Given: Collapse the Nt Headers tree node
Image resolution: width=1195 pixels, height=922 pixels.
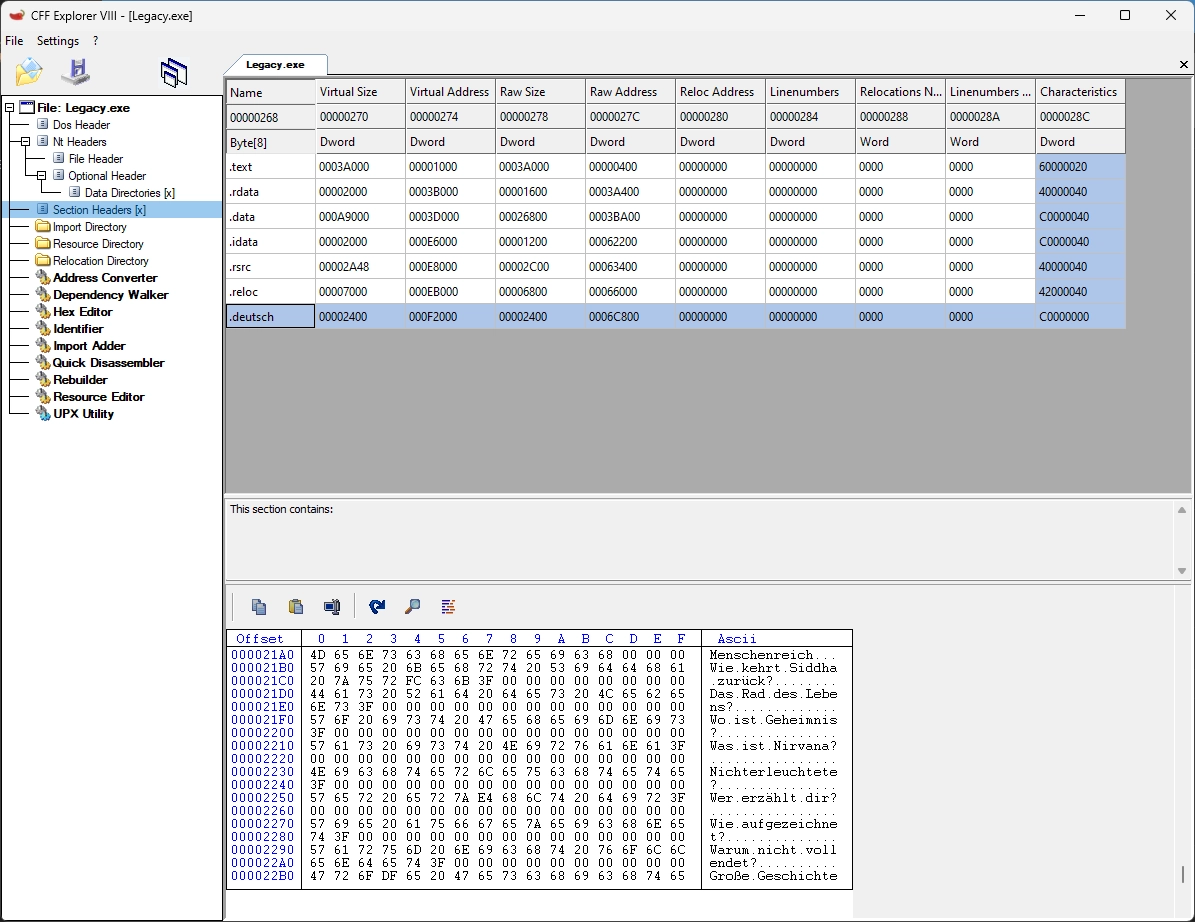Looking at the screenshot, I should point(25,142).
